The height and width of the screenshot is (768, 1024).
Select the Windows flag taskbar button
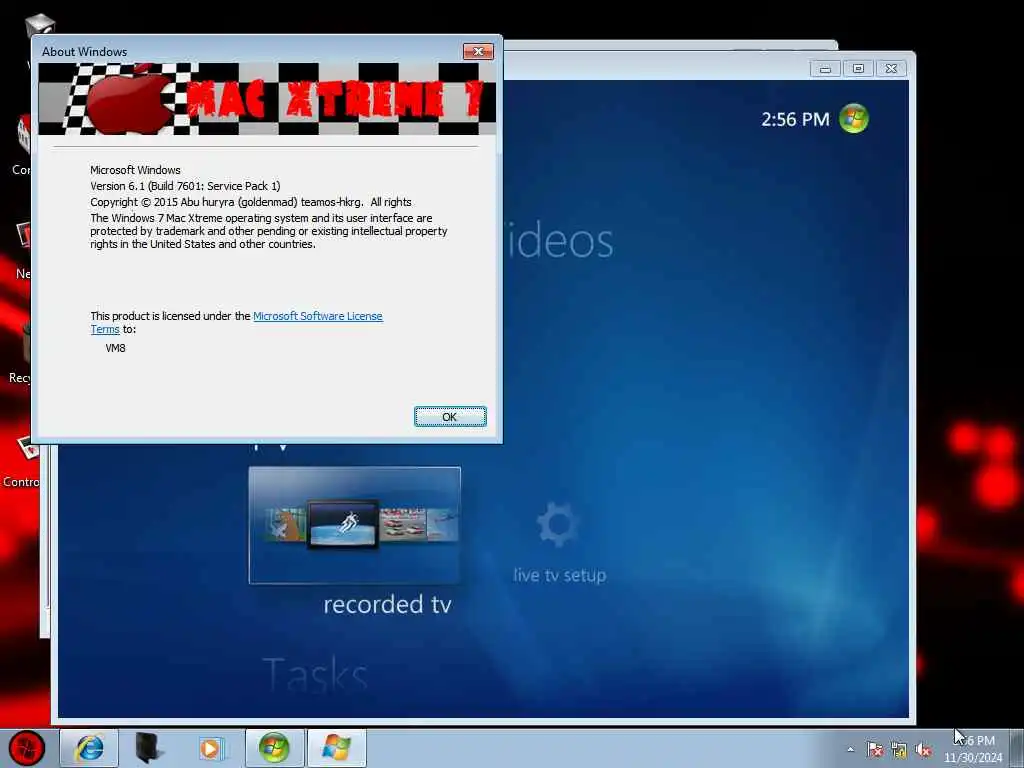[336, 748]
